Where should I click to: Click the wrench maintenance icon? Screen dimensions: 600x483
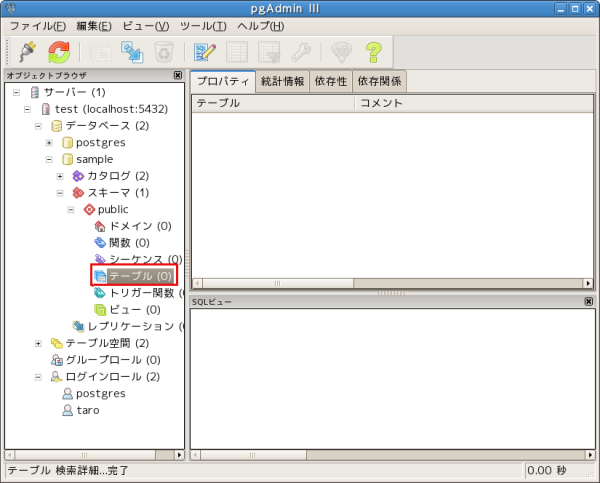click(301, 52)
